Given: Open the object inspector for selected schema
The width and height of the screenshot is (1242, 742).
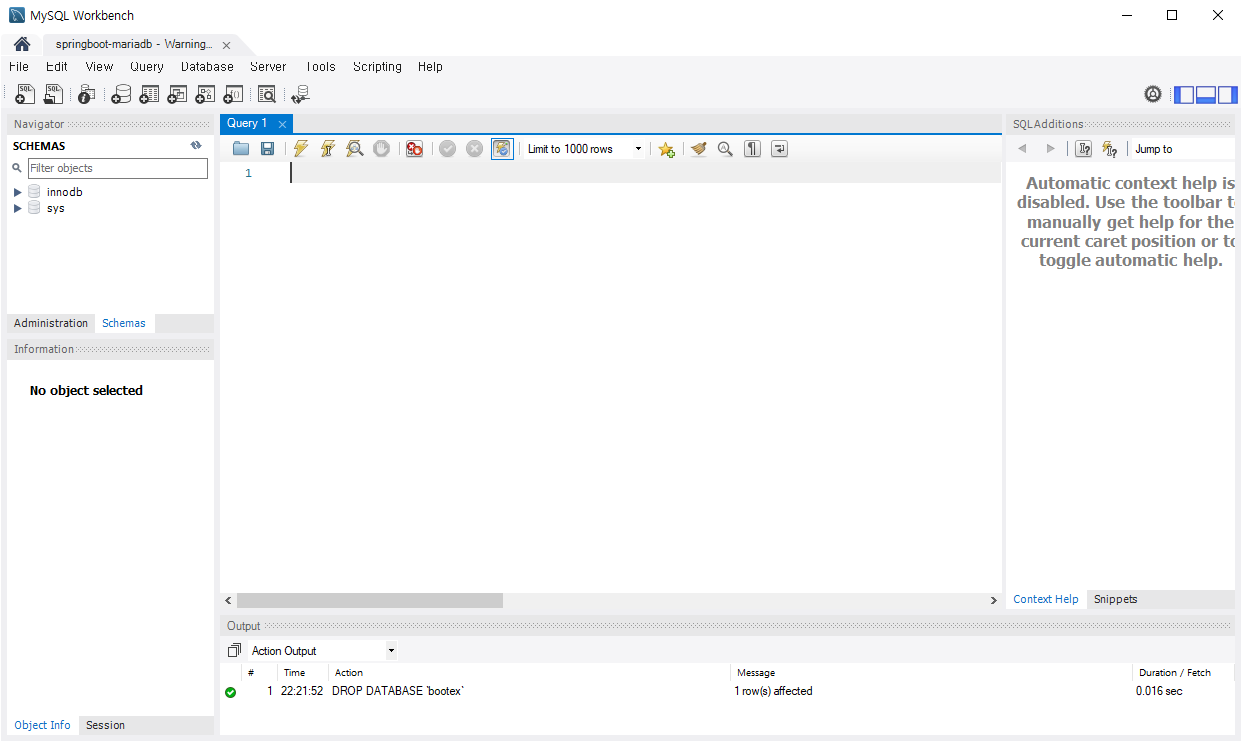Looking at the screenshot, I should 86,94.
